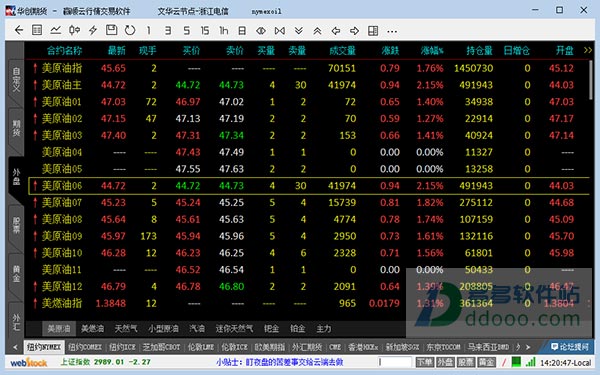Click the 下单 order button
600x375 pixels.
(x=425, y=362)
